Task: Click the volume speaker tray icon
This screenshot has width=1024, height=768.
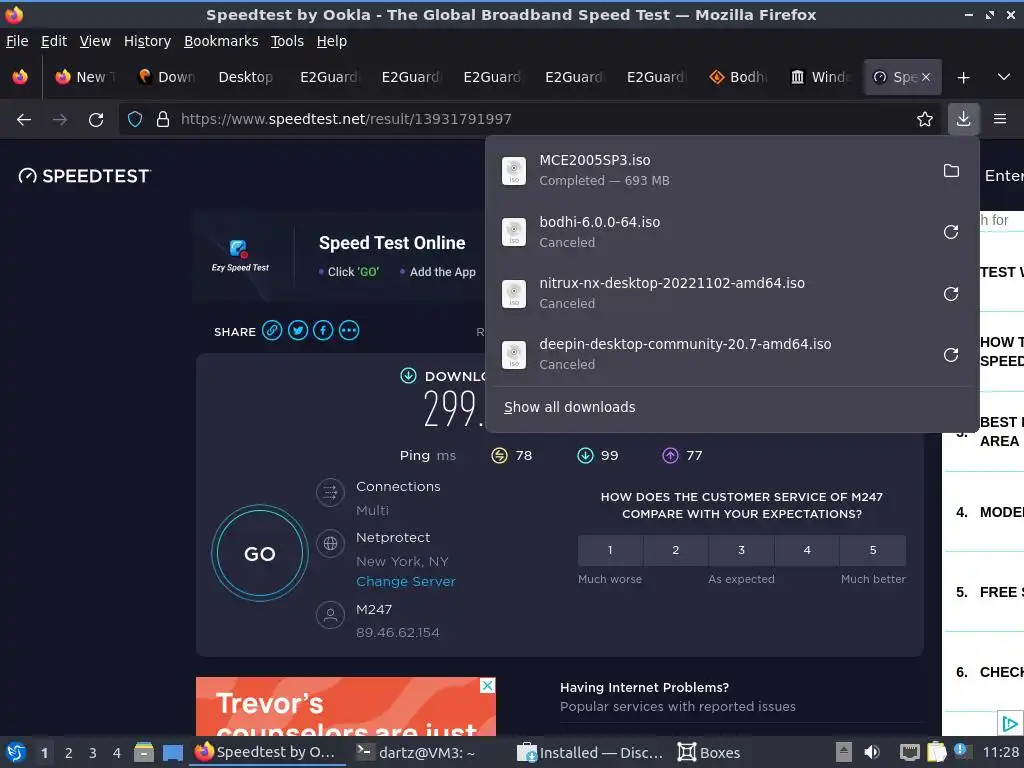Action: pos(872,752)
